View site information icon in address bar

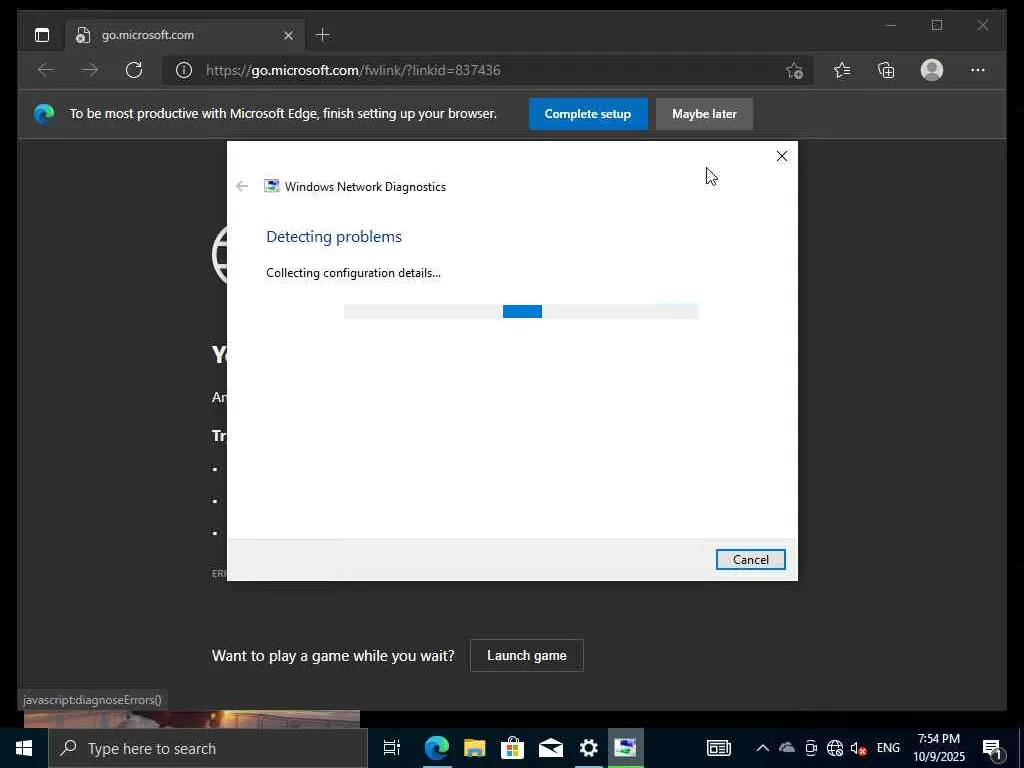[184, 70]
